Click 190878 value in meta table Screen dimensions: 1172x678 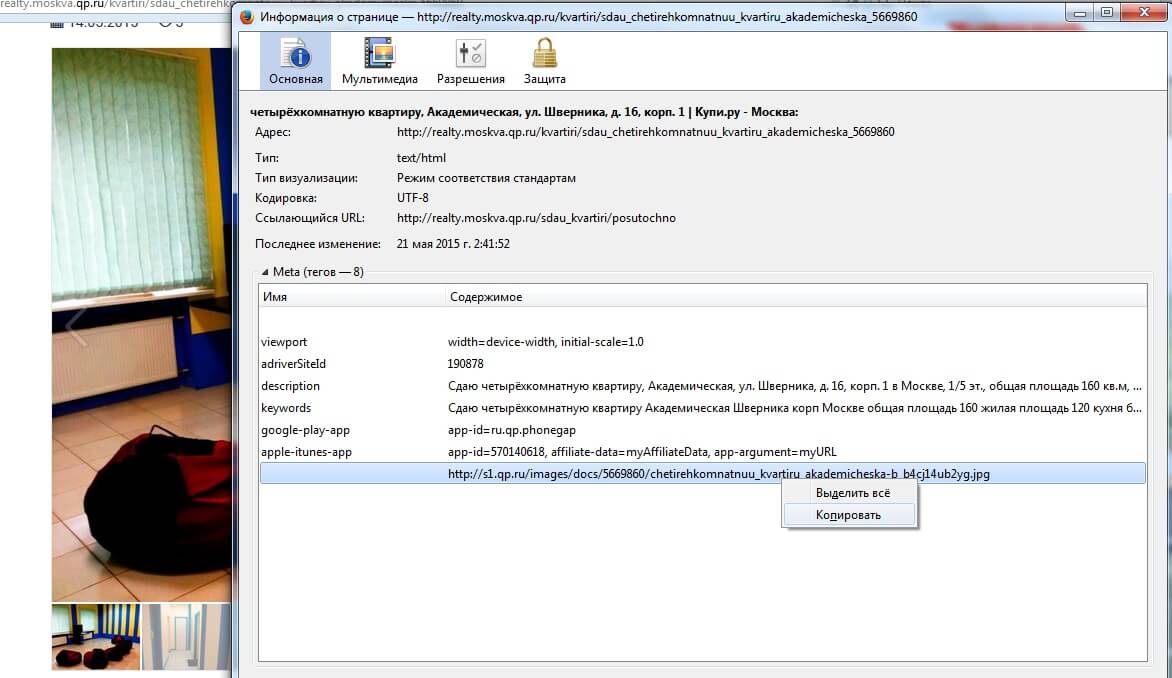pos(466,364)
